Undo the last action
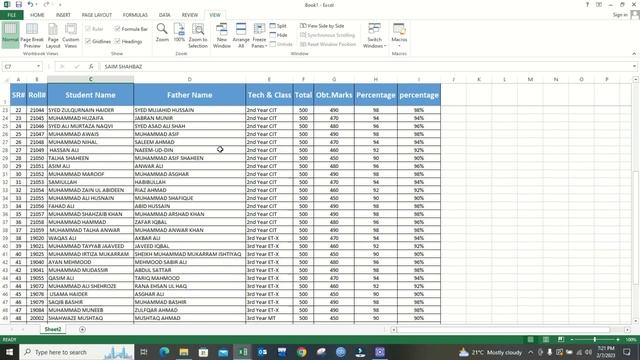This screenshot has height=360, width=640. (30, 4)
